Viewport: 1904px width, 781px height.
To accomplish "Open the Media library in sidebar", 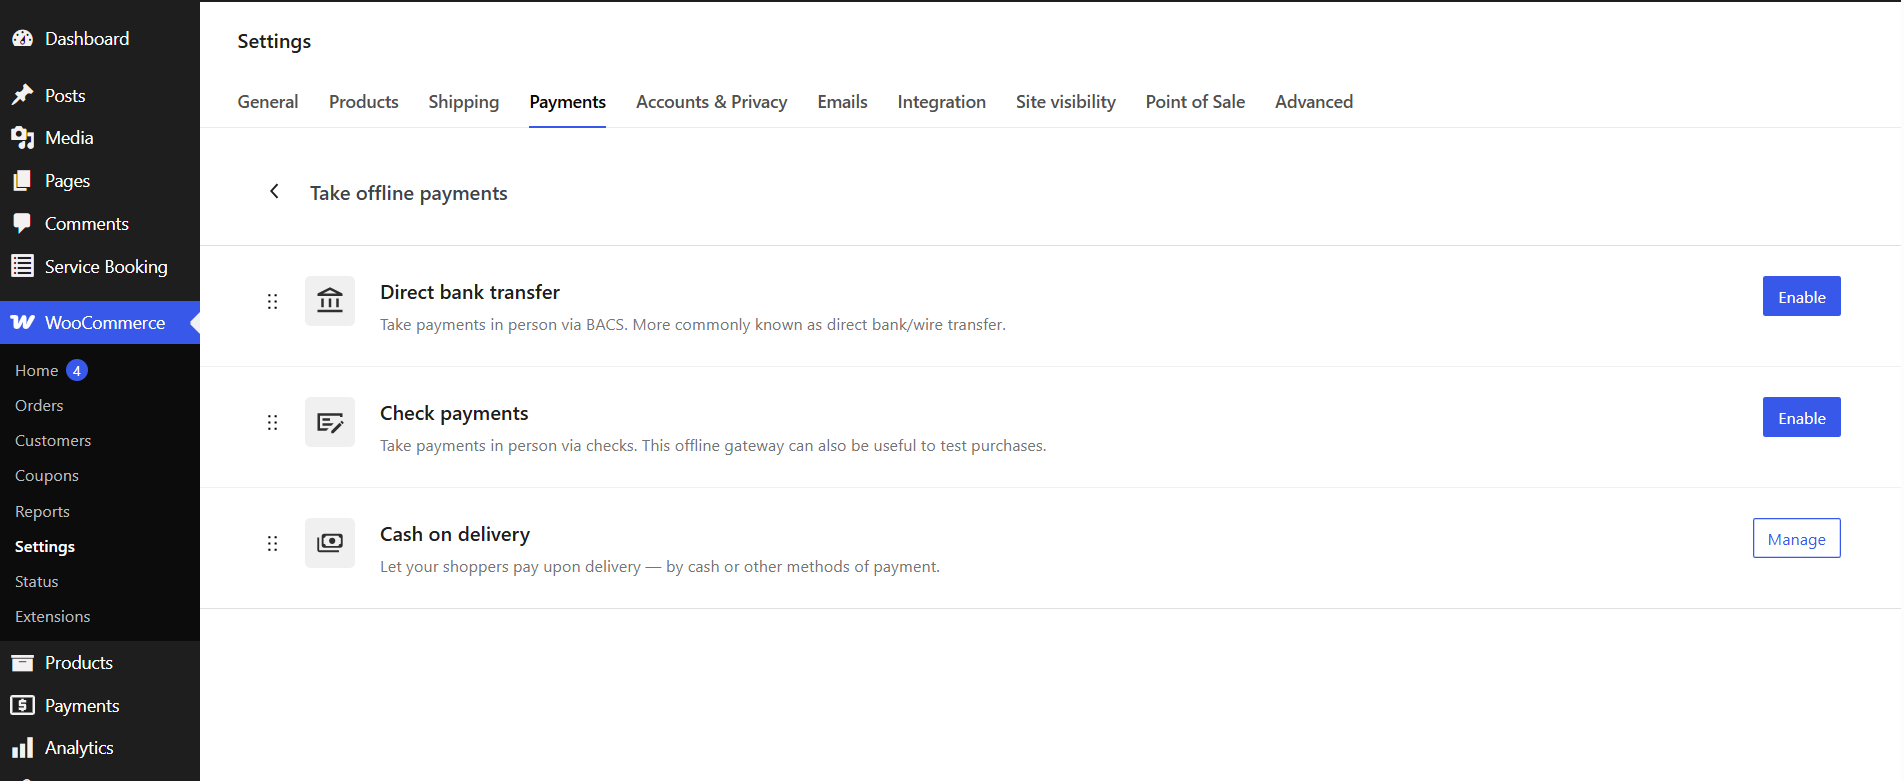I will click(x=68, y=138).
